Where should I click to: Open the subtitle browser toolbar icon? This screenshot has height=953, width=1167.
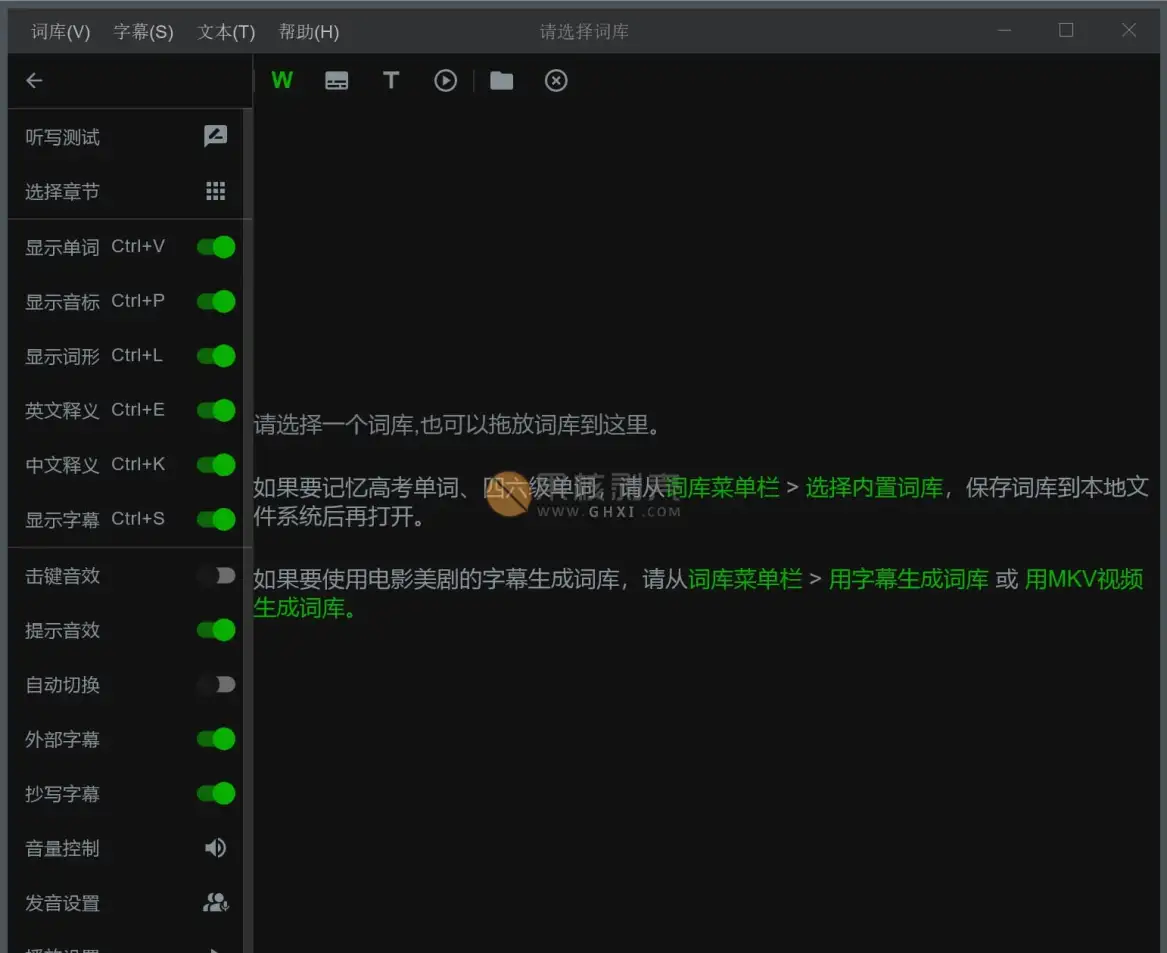[337, 81]
